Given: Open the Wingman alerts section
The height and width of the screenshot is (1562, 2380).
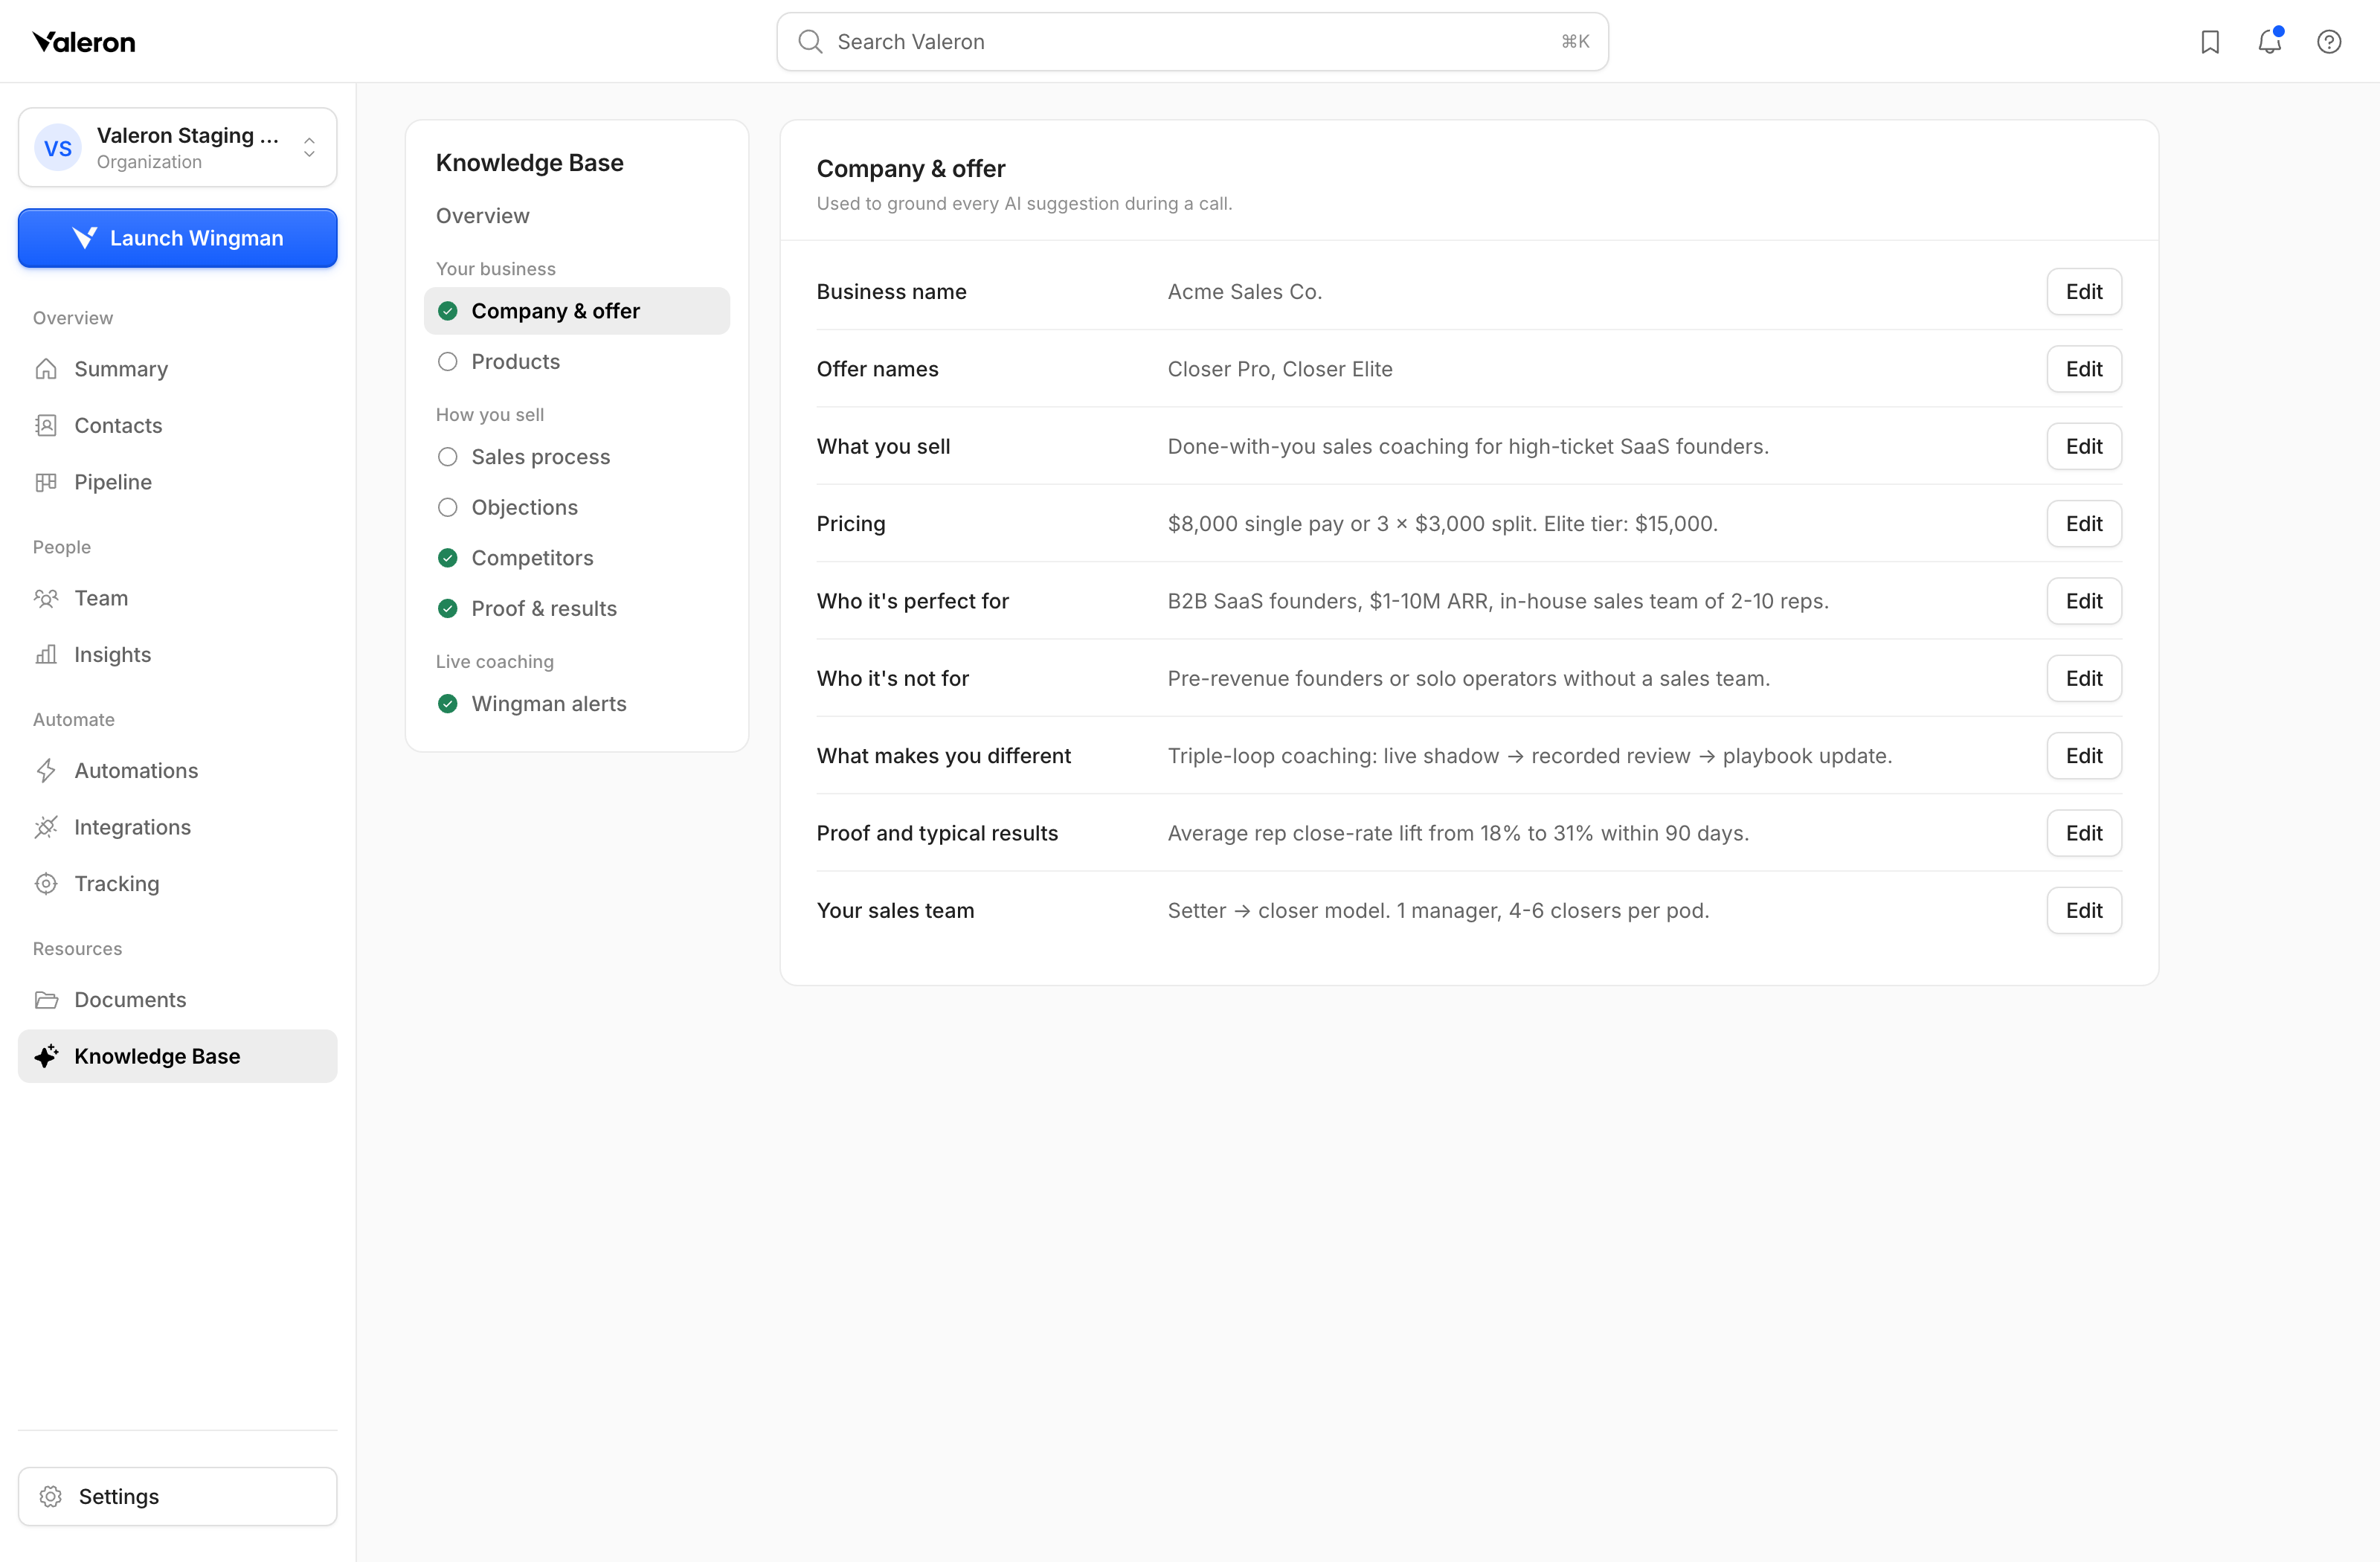Looking at the screenshot, I should pyautogui.click(x=577, y=704).
